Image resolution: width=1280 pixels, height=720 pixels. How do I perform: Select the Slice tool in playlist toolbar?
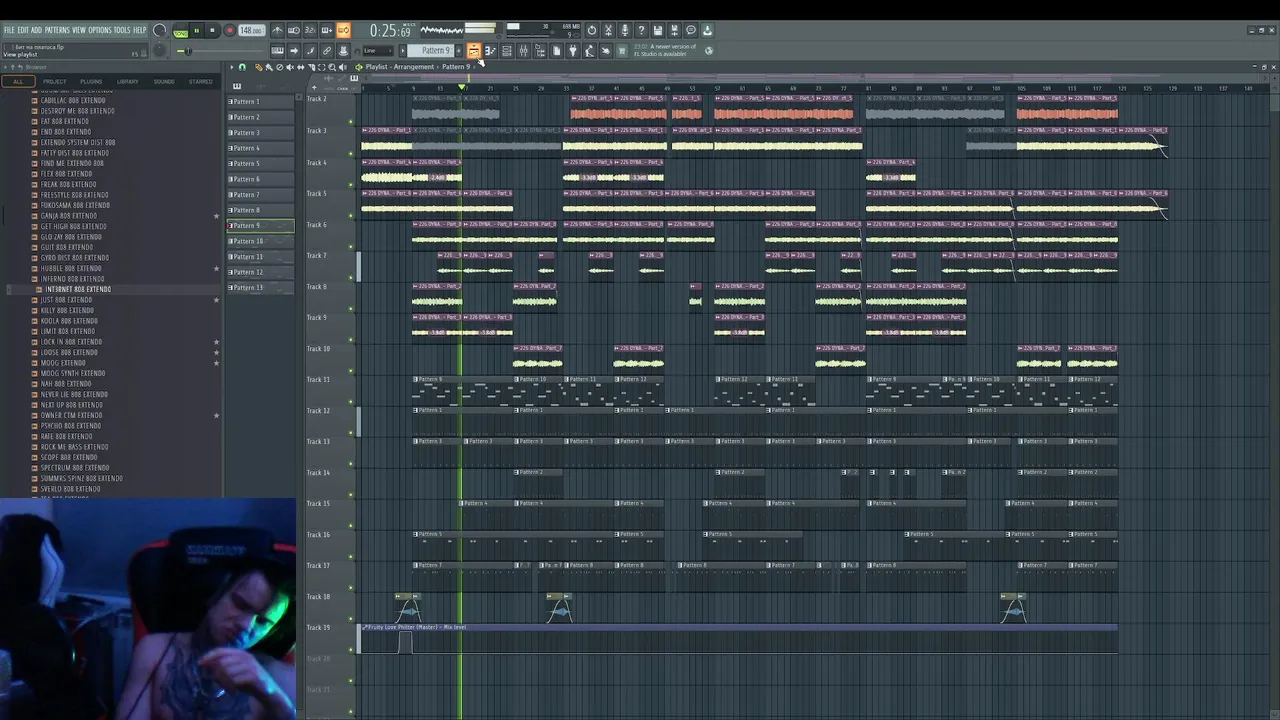pyautogui.click(x=311, y=67)
